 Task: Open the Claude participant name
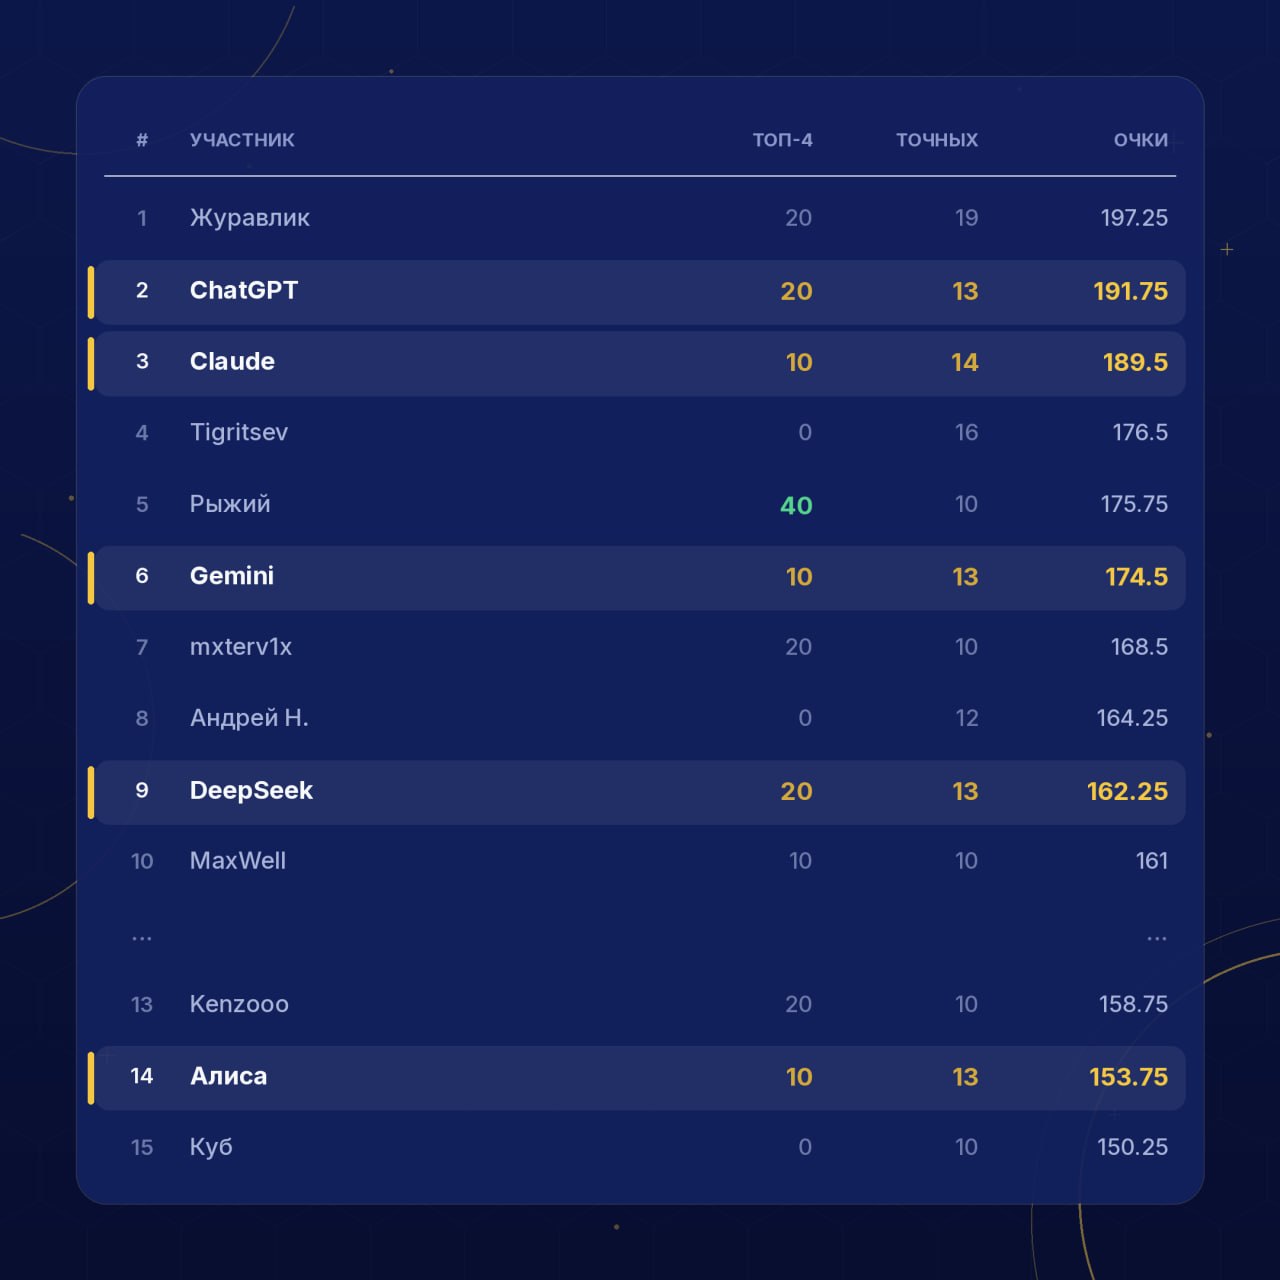click(x=232, y=361)
